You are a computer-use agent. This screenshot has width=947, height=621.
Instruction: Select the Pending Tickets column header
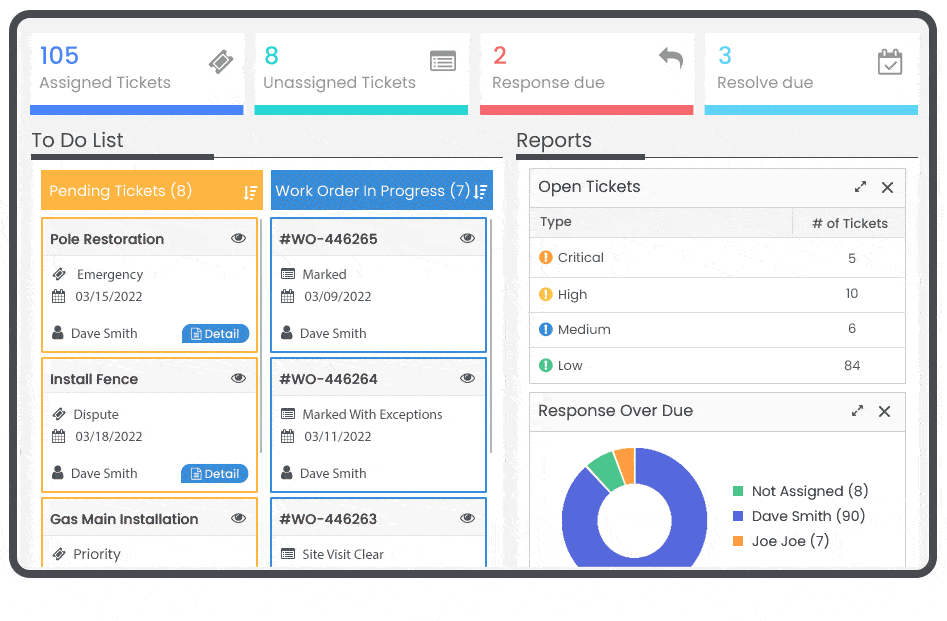point(121,191)
